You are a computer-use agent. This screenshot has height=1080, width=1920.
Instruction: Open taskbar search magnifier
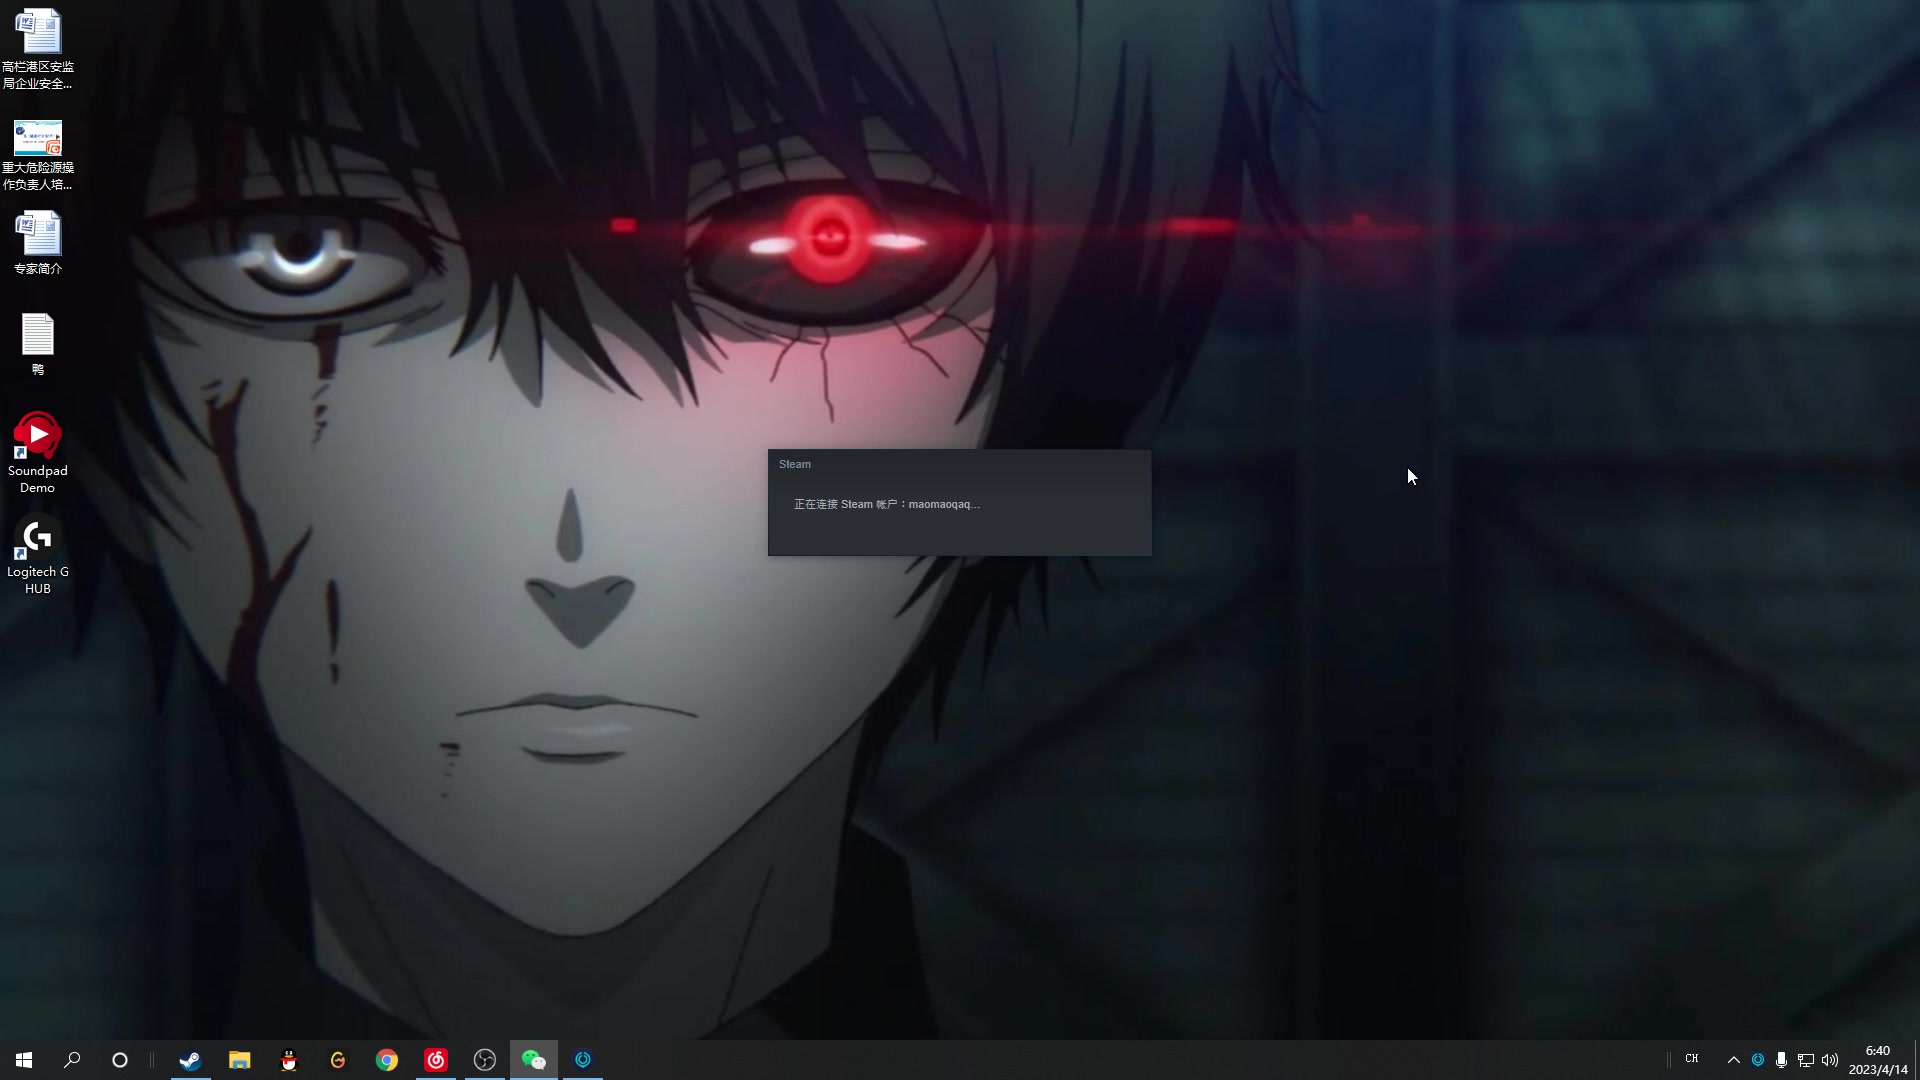coord(72,1060)
